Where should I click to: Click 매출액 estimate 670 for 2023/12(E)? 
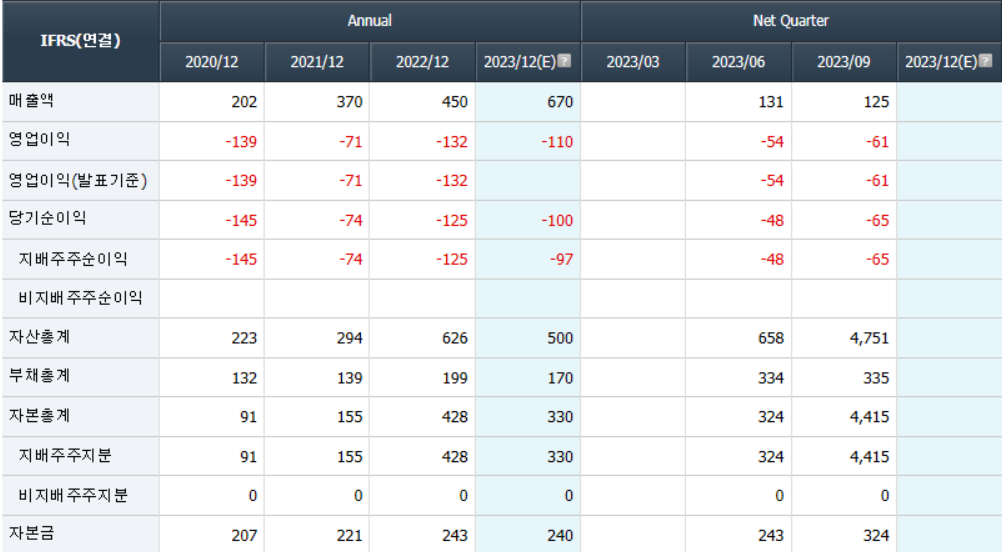(560, 102)
